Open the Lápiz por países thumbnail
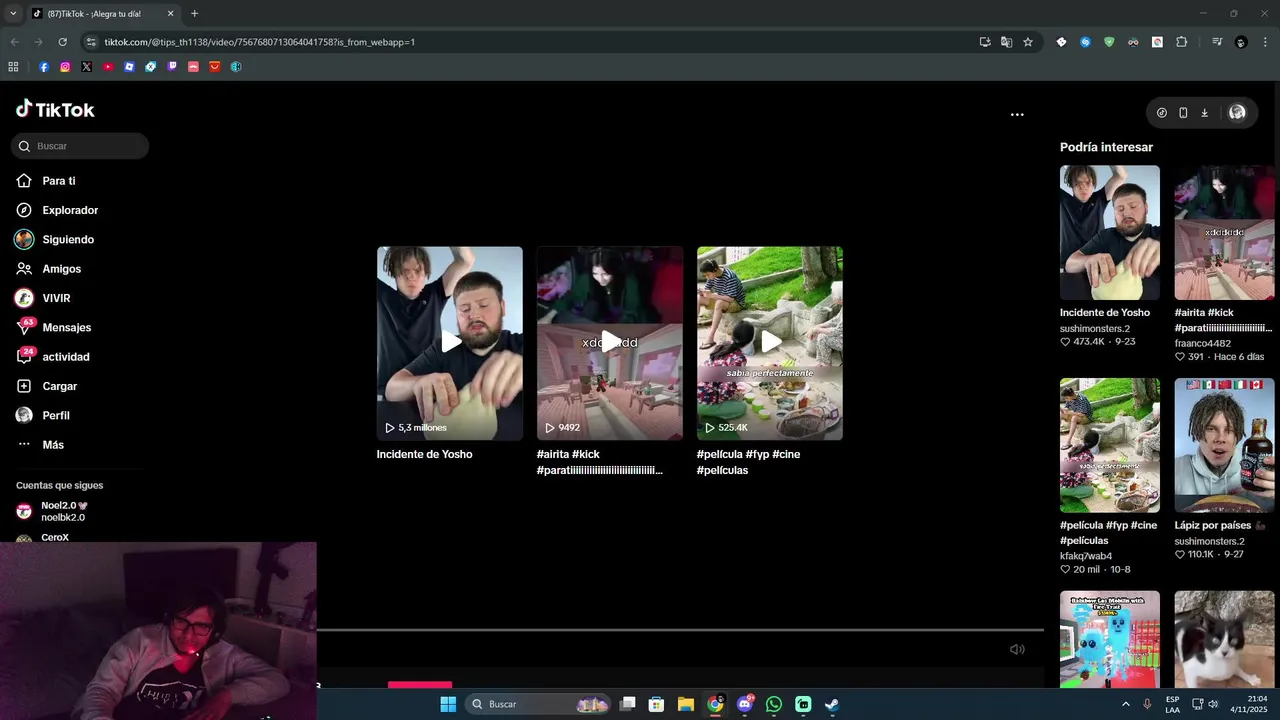The width and height of the screenshot is (1280, 720). (x=1224, y=445)
